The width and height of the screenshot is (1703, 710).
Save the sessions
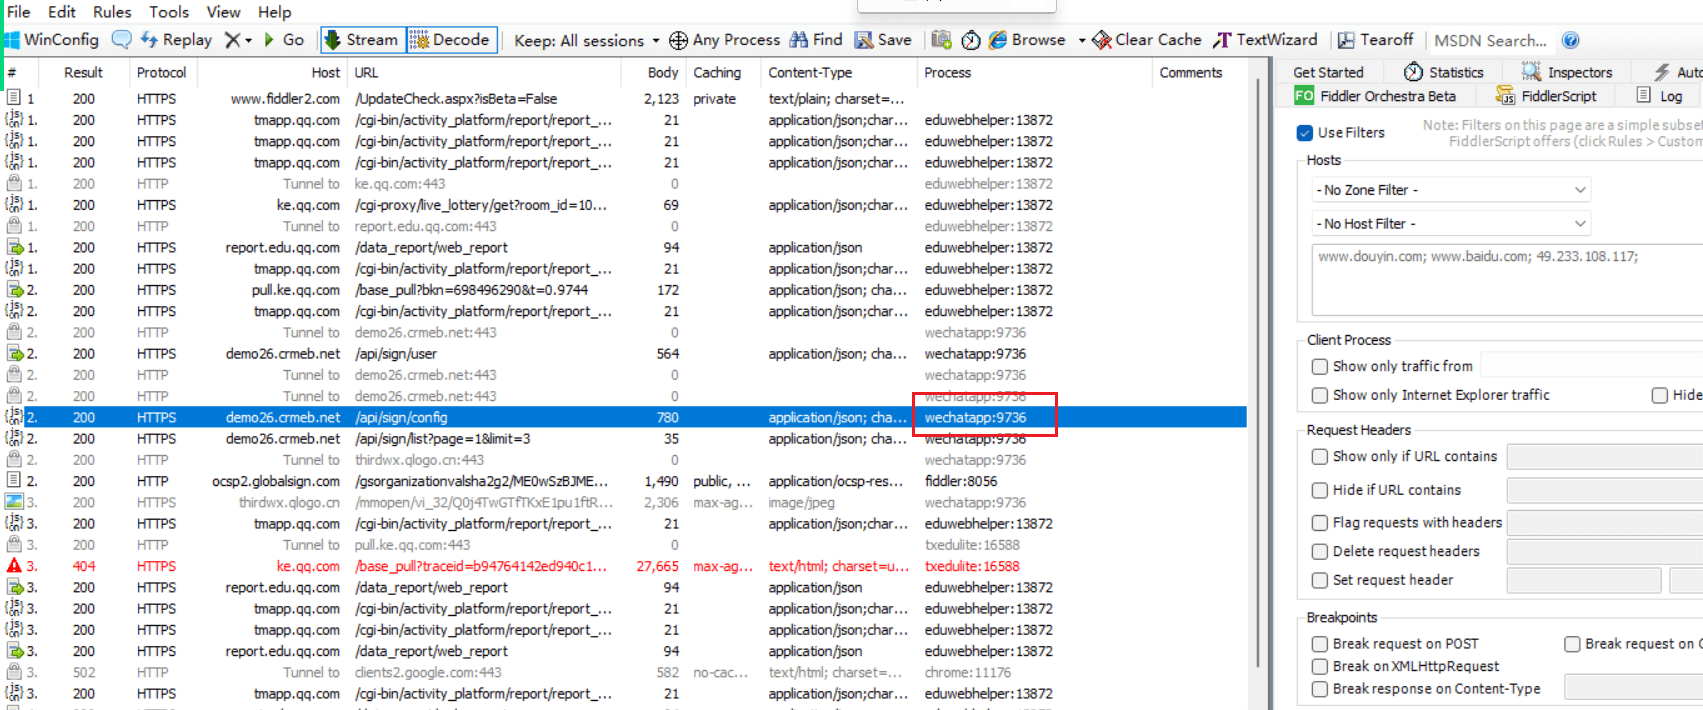[x=883, y=40]
